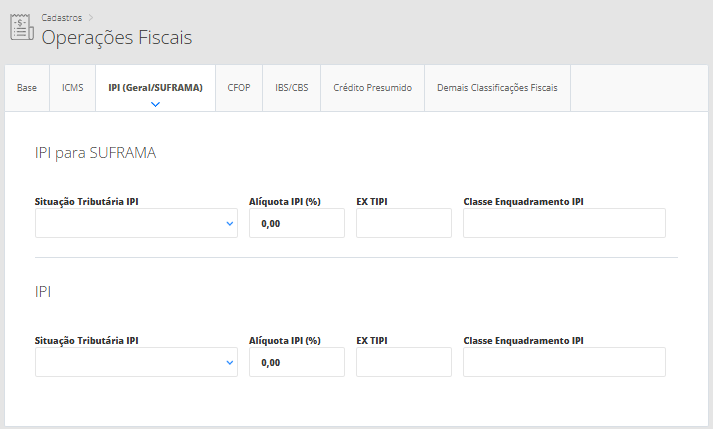
Task: Select Alíquota IPI (%) field in IPI section
Action: pyautogui.click(x=296, y=362)
